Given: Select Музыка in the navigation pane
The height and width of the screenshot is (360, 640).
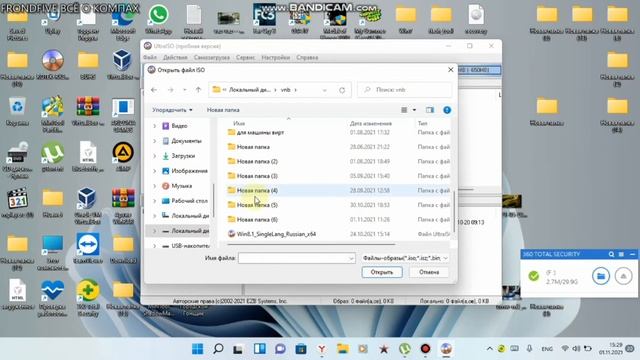Looking at the screenshot, I should (182, 186).
